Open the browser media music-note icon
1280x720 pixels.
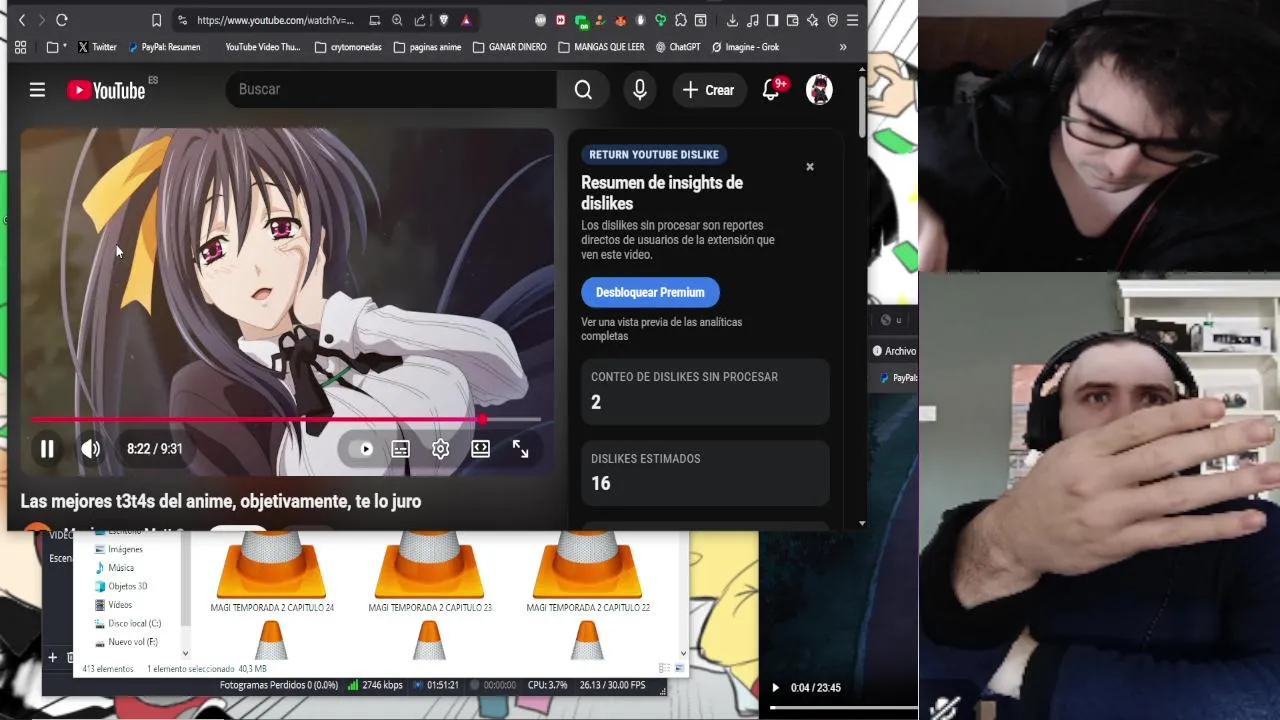pos(752,20)
